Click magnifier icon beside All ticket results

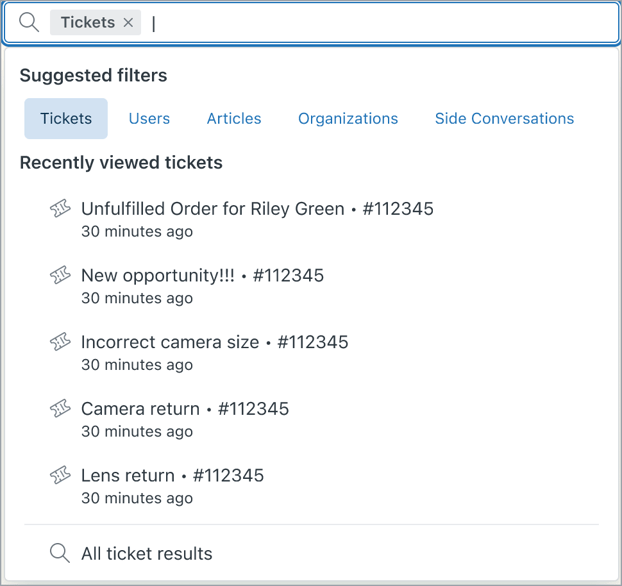60,553
